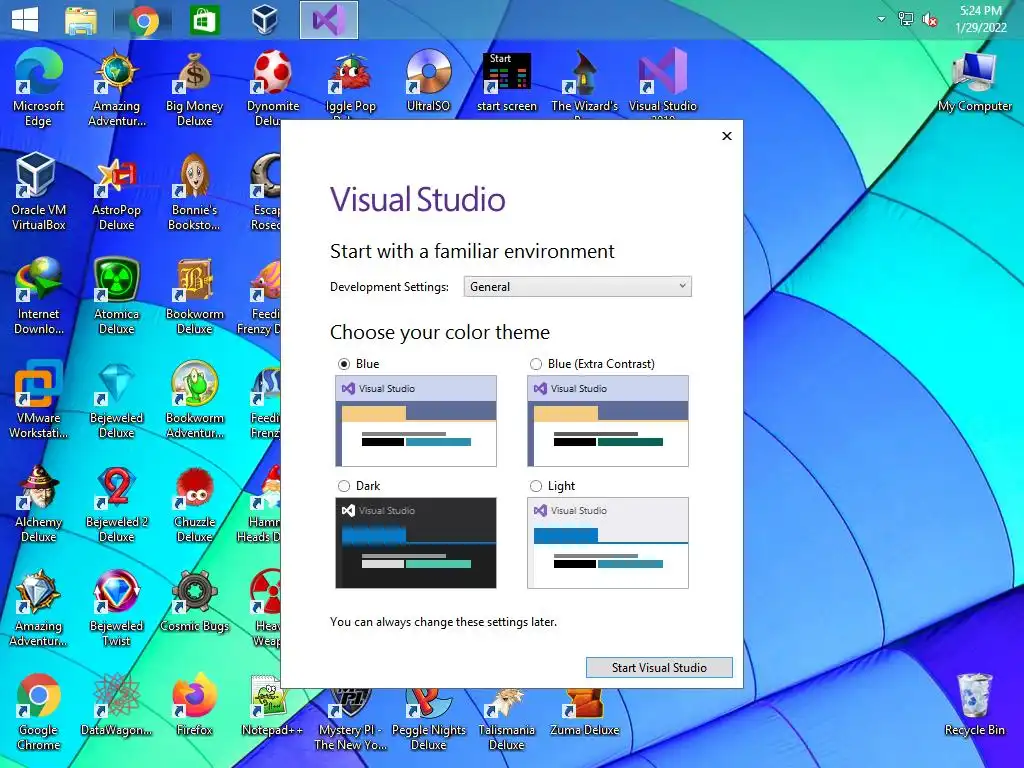This screenshot has width=1024, height=768.
Task: Select the Dark theme radio button
Action: 344,486
